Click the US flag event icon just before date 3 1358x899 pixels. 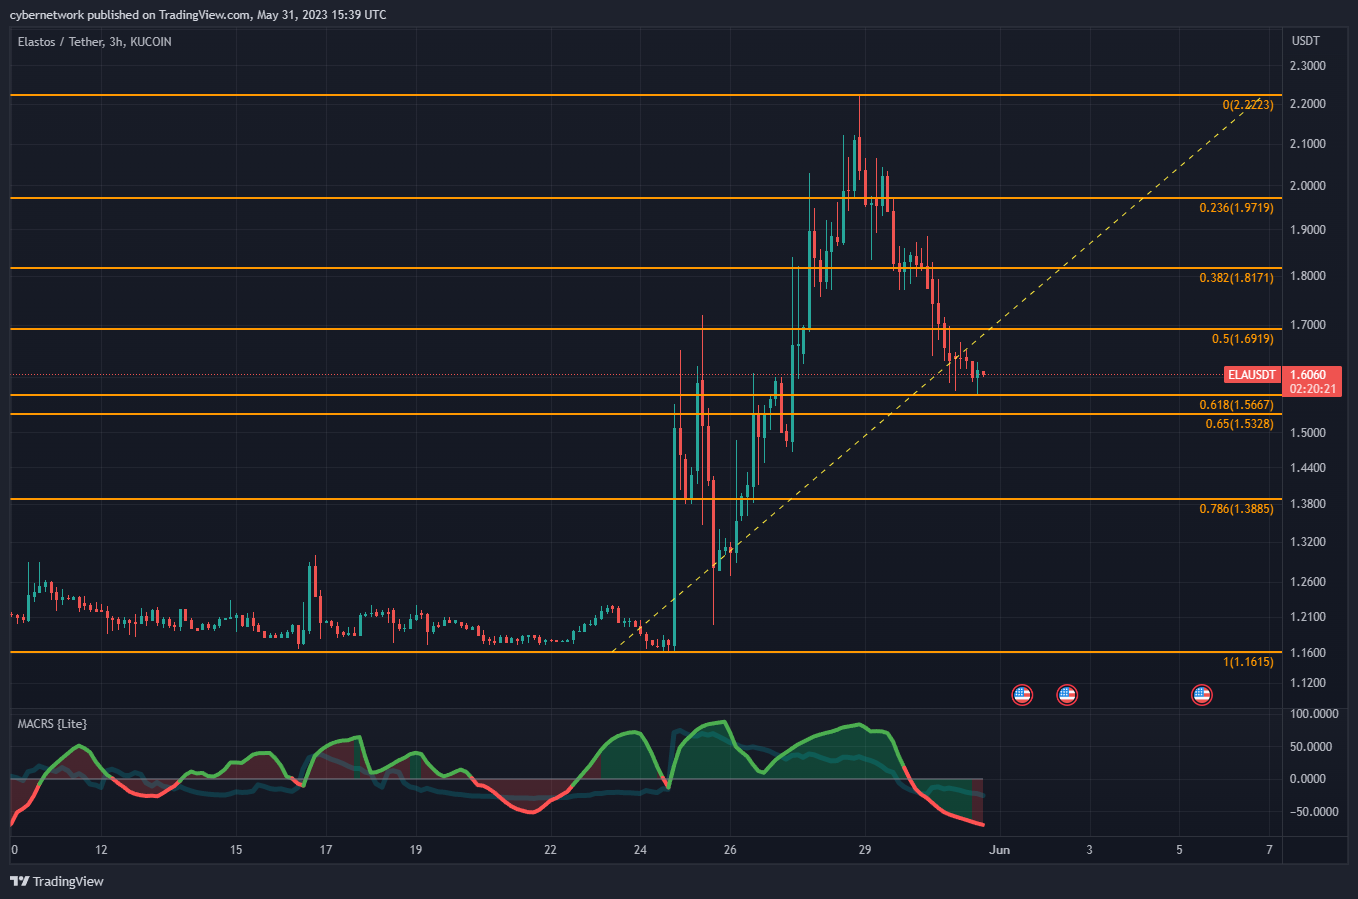coord(1067,694)
